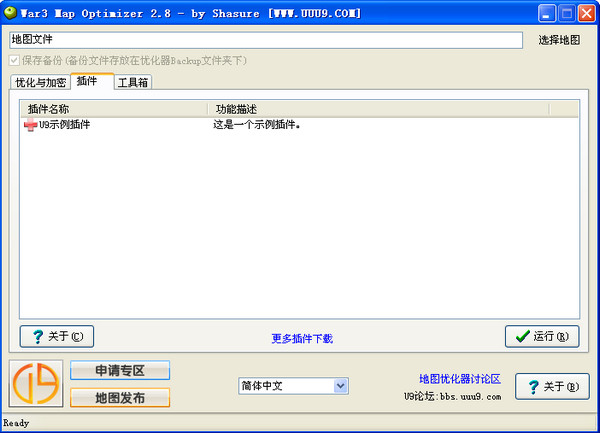This screenshot has width=600, height=433.
Task: Switch to the 工具箱 tab
Action: tap(133, 82)
